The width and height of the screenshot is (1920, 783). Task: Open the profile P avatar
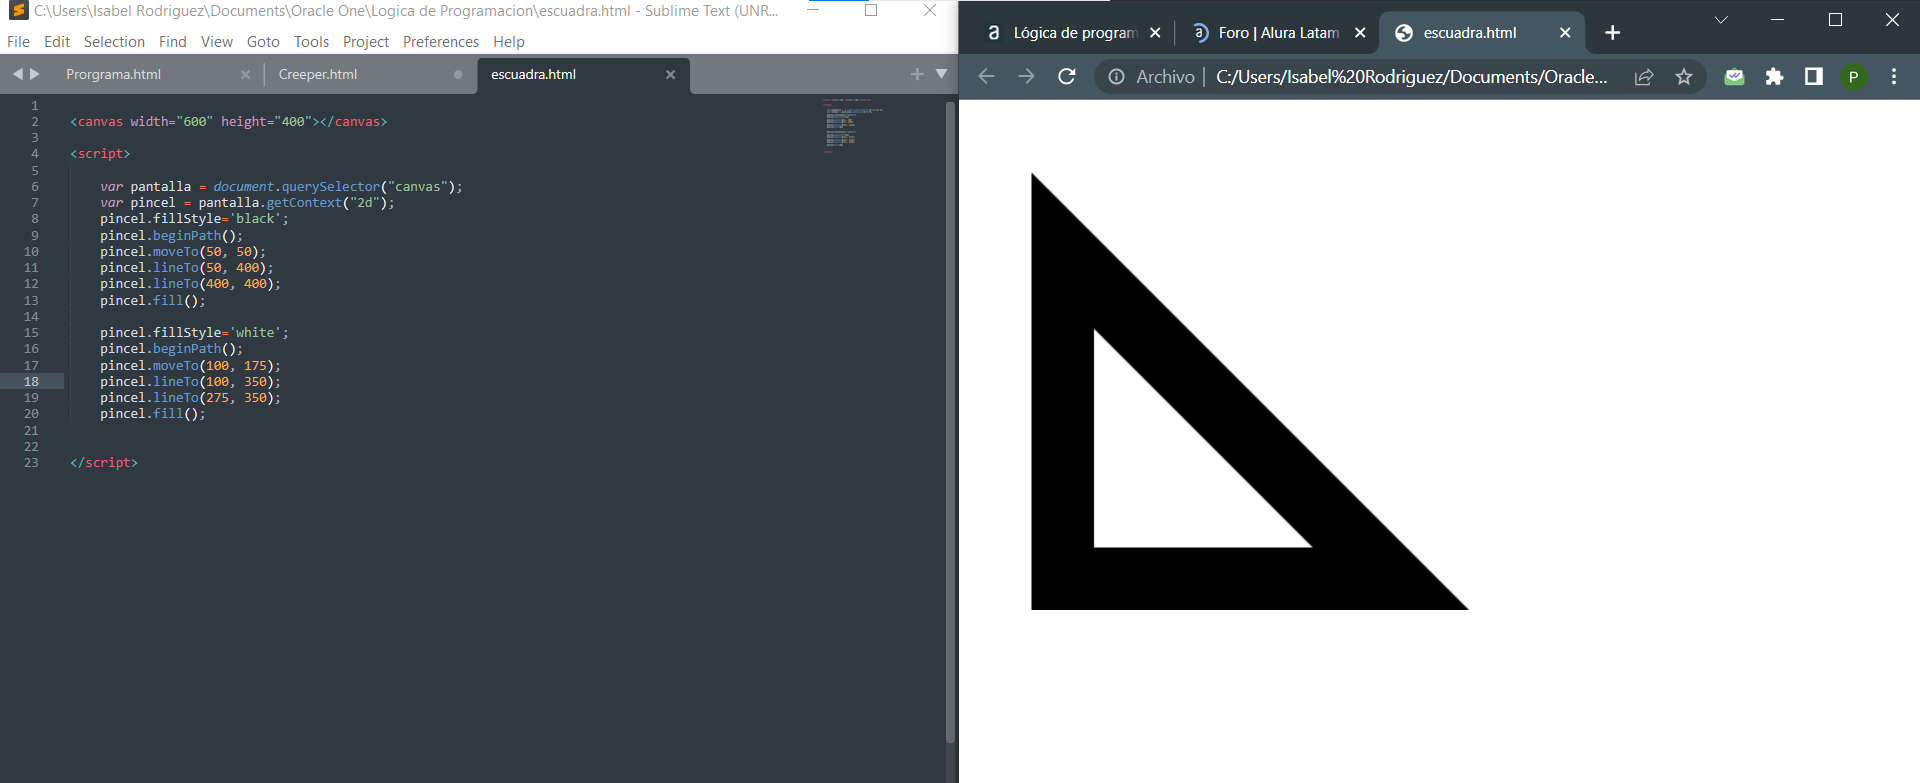click(1853, 77)
